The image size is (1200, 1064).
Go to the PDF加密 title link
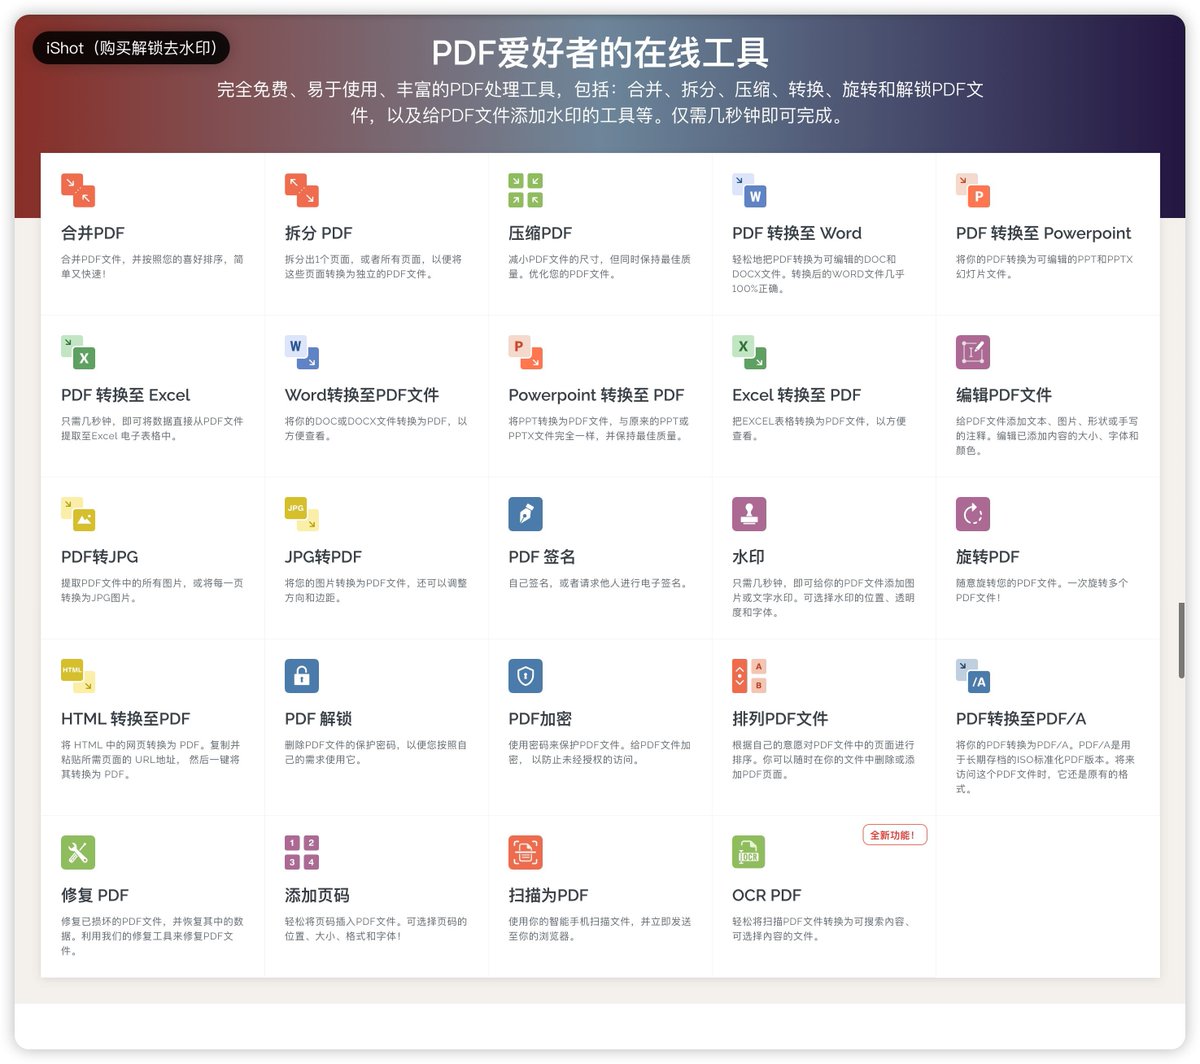pos(540,719)
